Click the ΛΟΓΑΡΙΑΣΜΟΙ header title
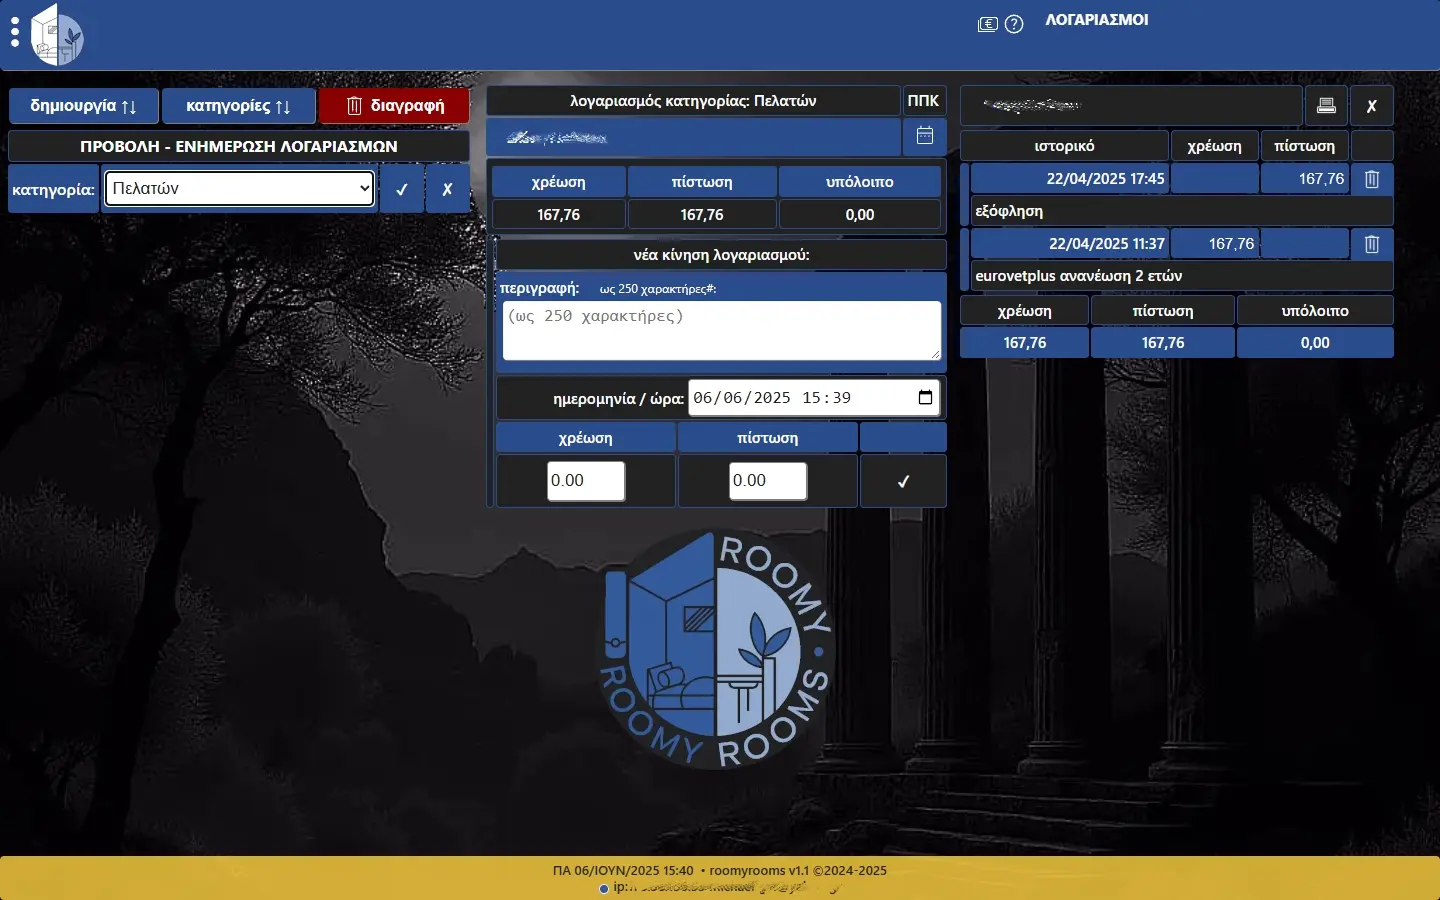This screenshot has height=900, width=1440. tap(1096, 20)
